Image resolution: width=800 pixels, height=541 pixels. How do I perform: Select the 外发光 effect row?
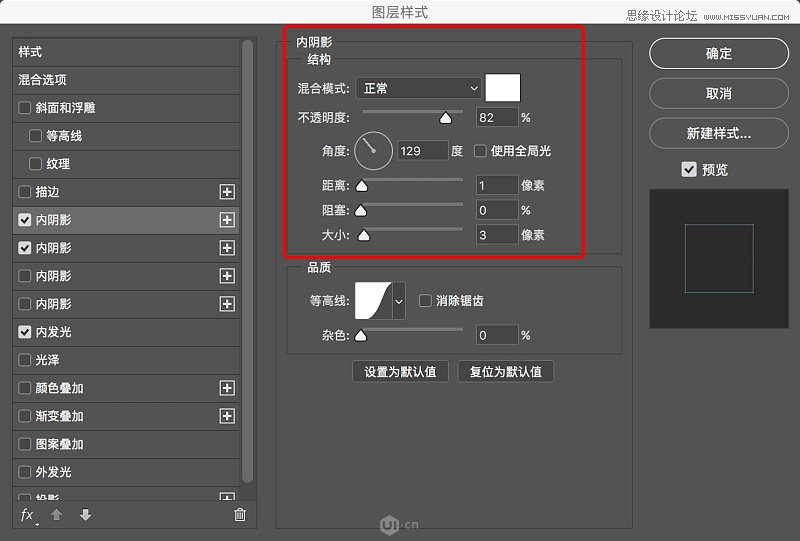point(126,472)
